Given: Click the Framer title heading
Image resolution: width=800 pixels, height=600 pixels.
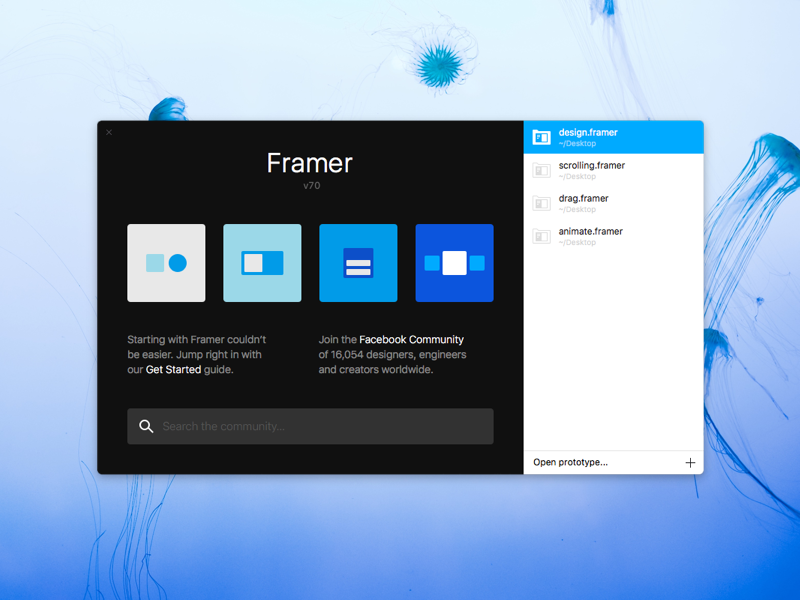Looking at the screenshot, I should 310,163.
